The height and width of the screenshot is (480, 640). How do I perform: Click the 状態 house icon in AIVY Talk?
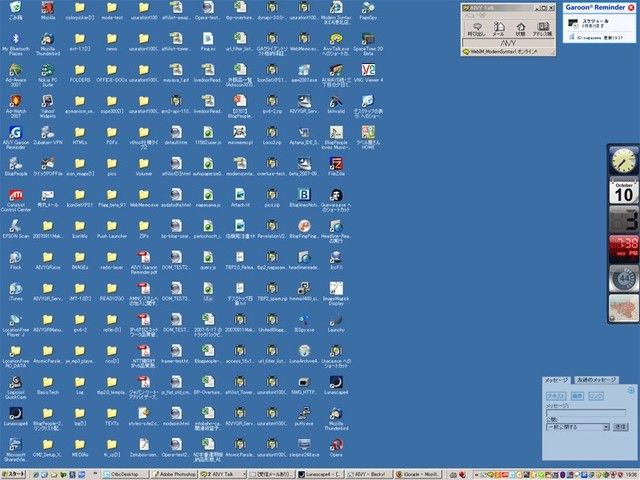(x=520, y=29)
